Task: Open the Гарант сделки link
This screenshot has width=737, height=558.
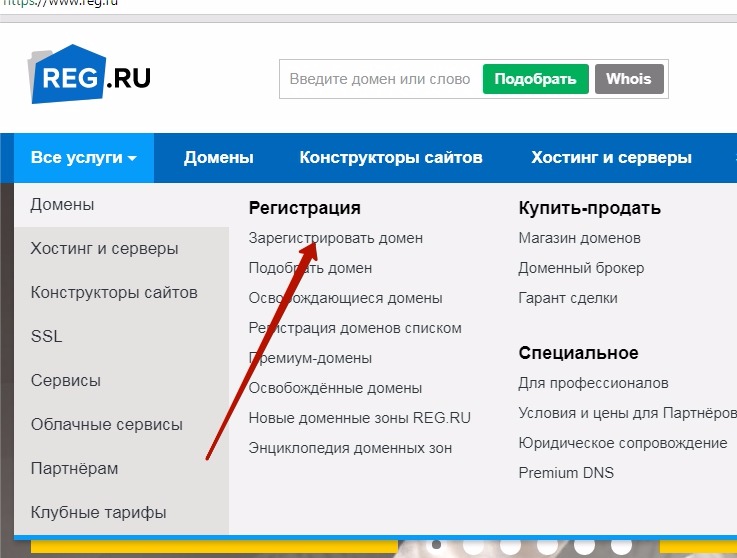Action: [x=568, y=298]
